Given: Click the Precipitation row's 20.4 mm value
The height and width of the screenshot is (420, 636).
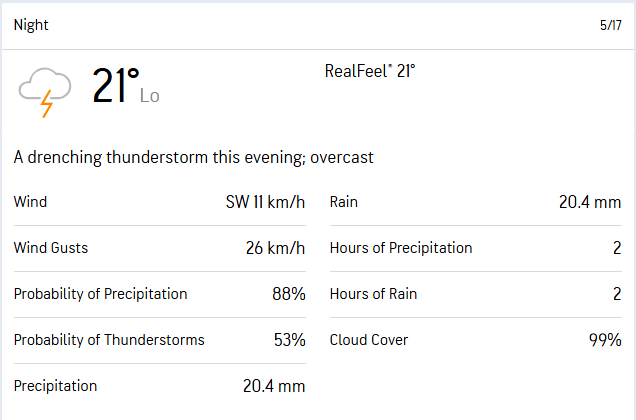Looking at the screenshot, I should (x=274, y=386).
